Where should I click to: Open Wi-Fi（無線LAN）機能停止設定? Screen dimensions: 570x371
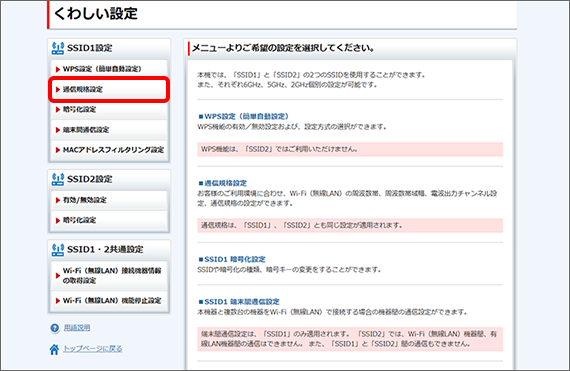[109, 301]
